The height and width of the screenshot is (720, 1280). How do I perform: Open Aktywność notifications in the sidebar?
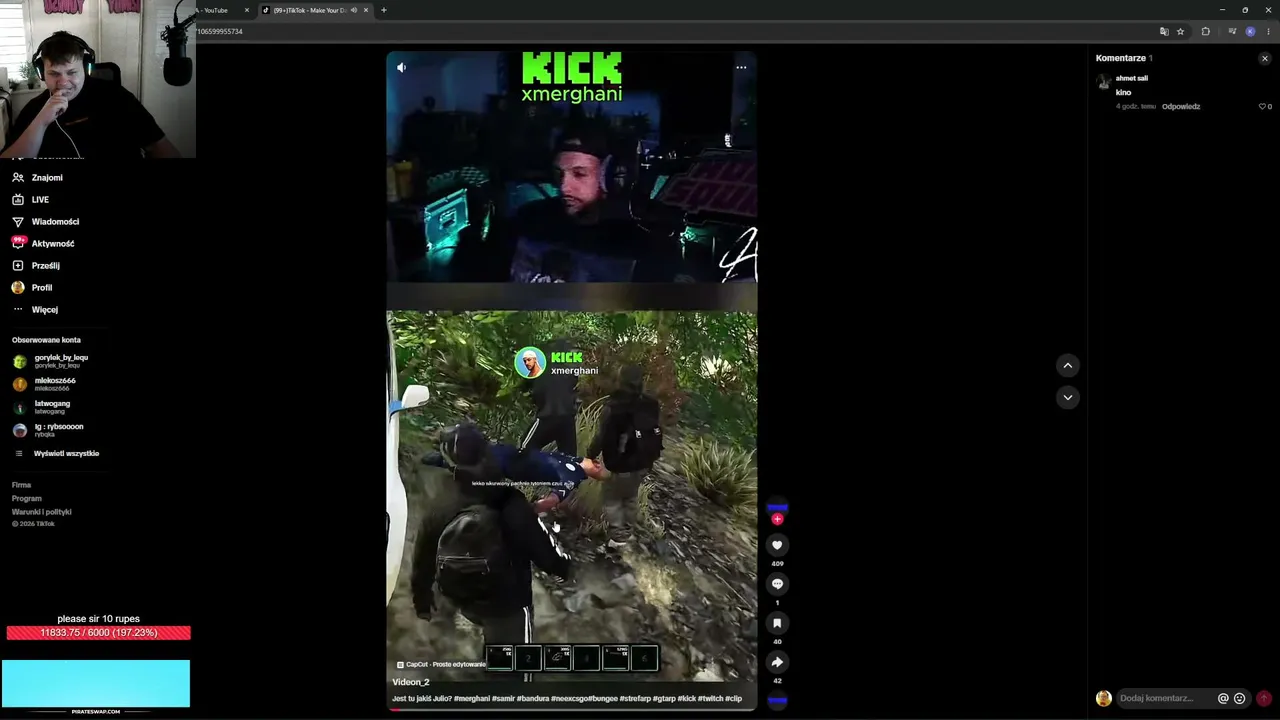53,244
